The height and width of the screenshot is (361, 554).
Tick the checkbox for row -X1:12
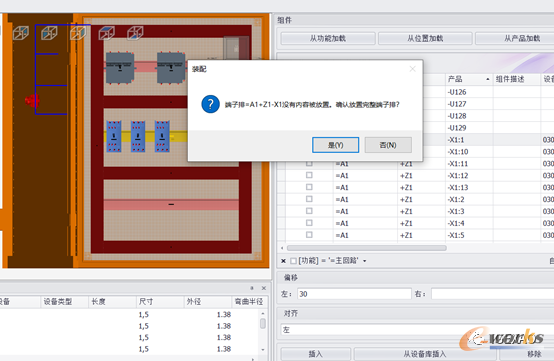click(309, 175)
